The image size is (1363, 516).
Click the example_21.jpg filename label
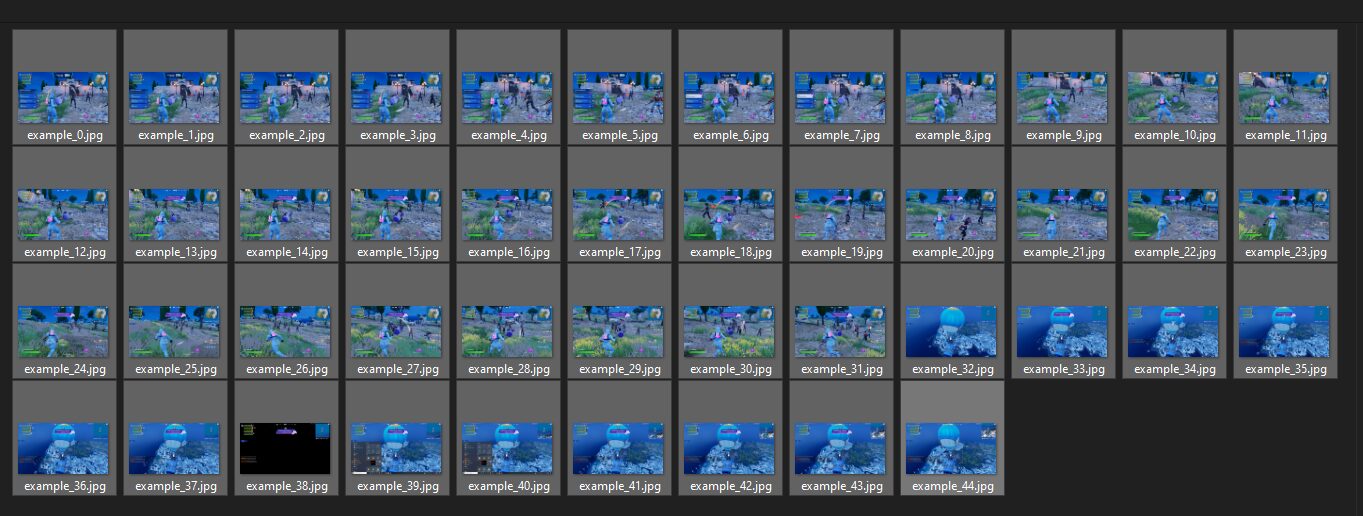(1063, 252)
